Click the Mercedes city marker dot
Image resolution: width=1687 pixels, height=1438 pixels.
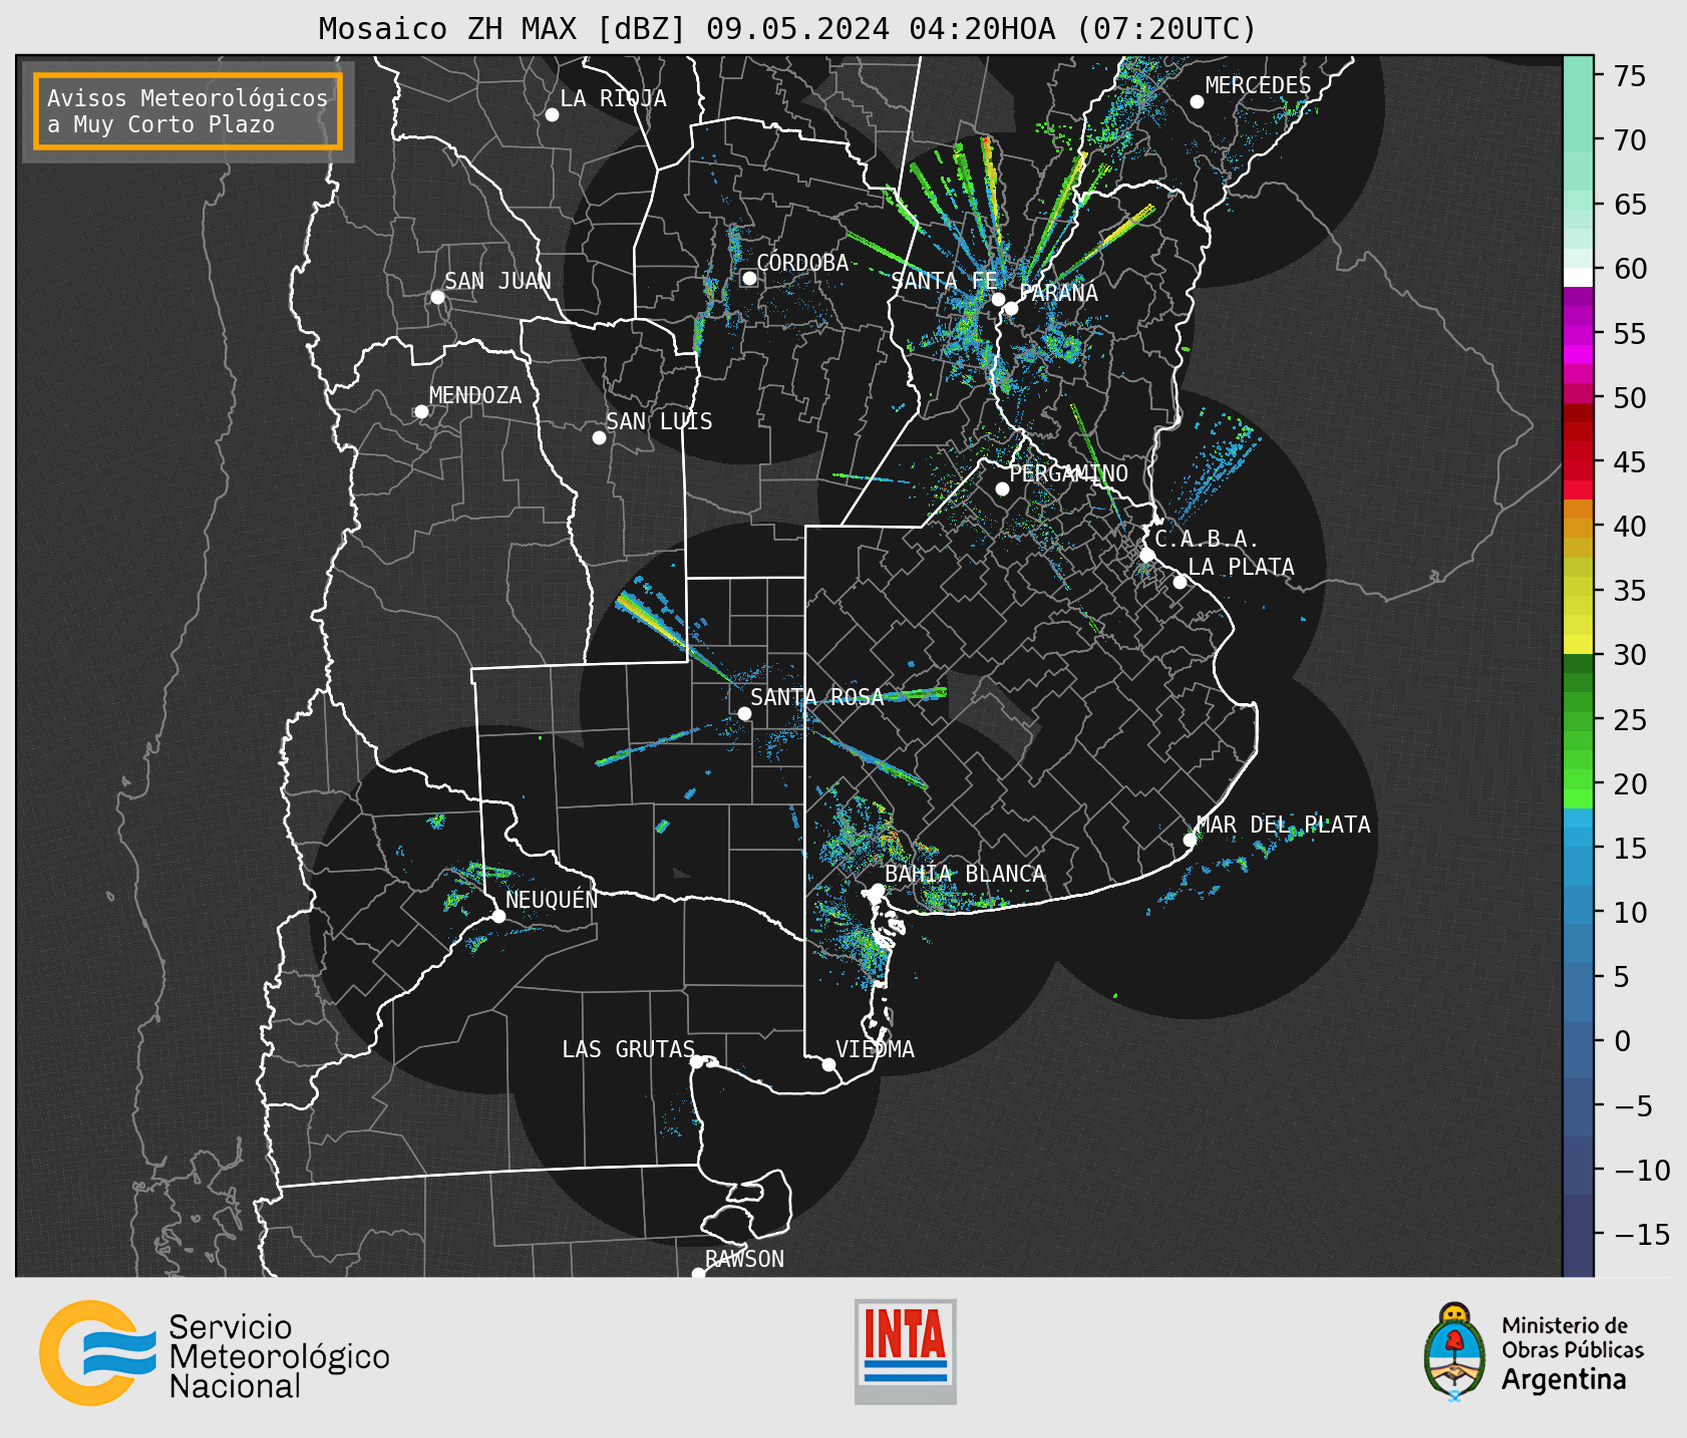point(1196,102)
